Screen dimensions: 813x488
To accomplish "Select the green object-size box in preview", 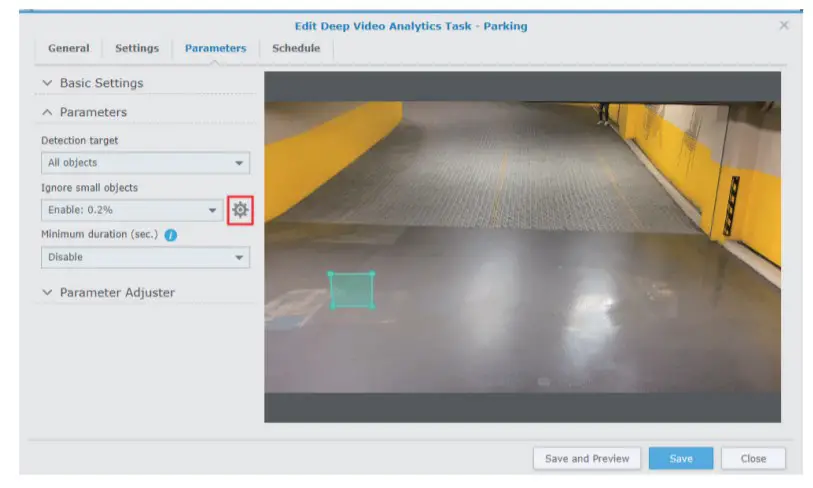I will coord(352,290).
